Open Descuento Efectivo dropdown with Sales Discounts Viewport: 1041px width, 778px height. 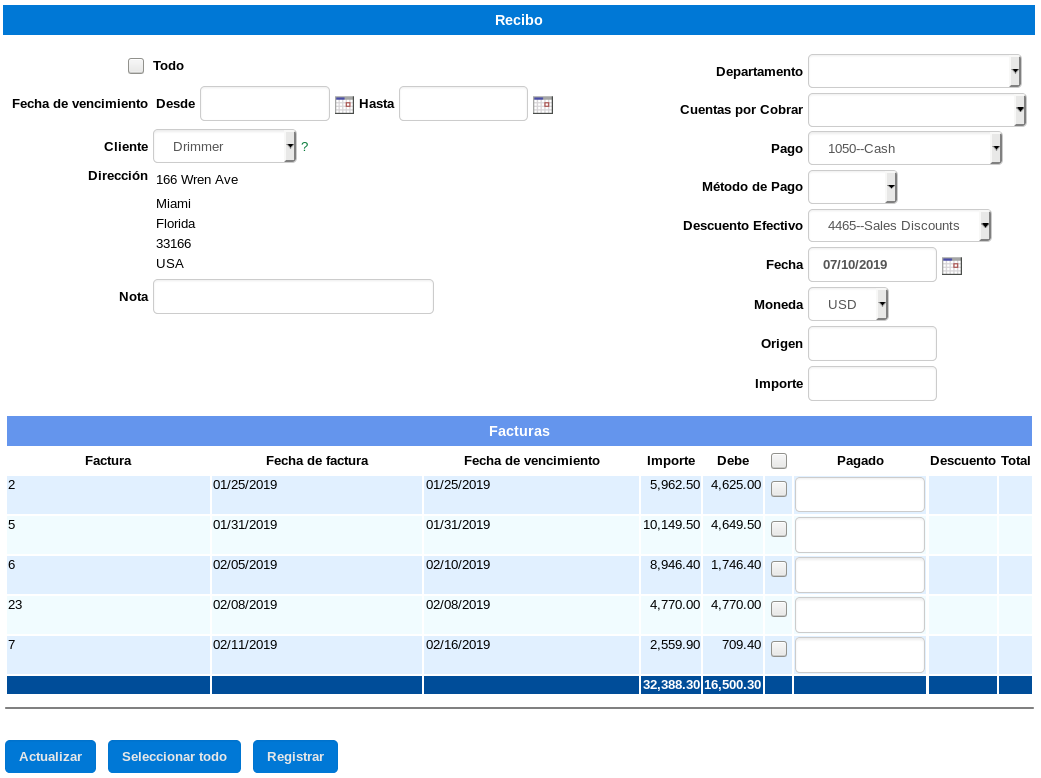coord(900,226)
